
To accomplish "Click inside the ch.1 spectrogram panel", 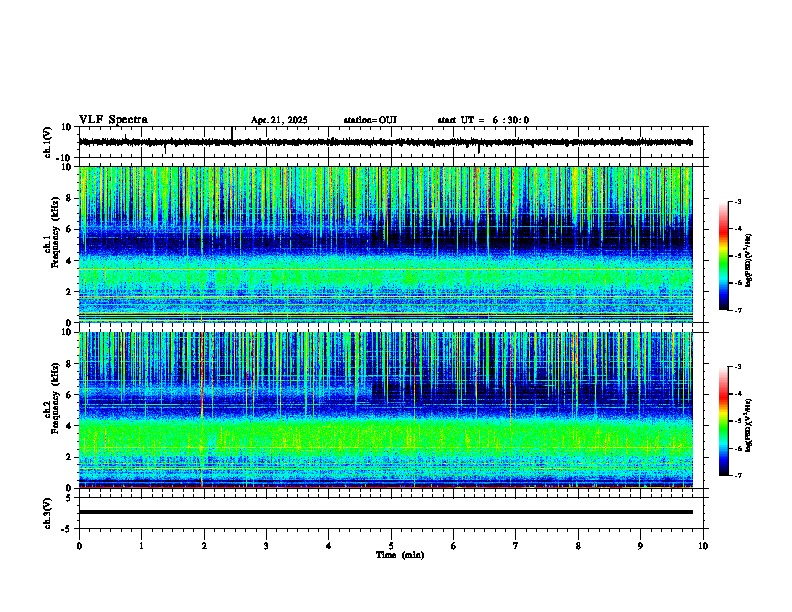I will 385,244.
